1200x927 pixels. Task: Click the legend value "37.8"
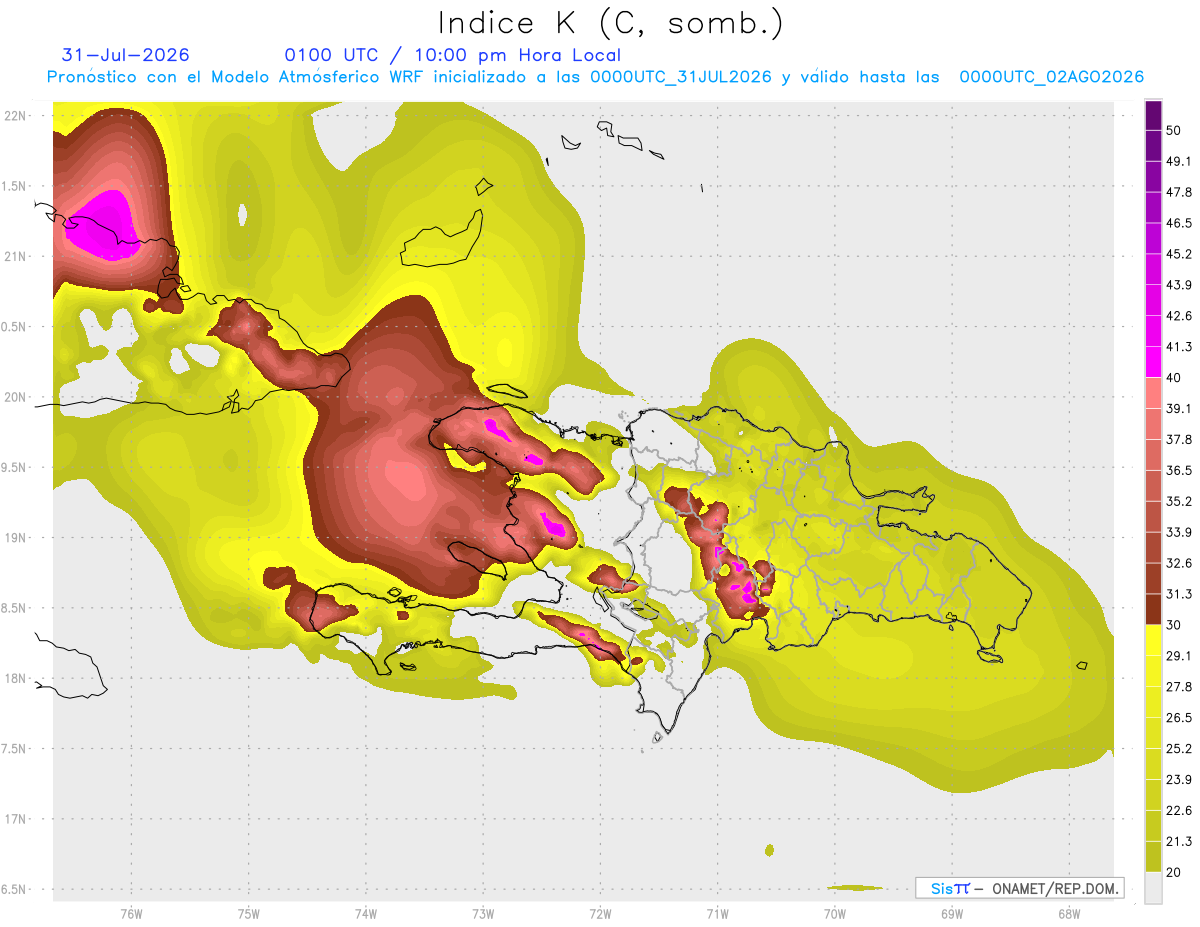point(1179,439)
